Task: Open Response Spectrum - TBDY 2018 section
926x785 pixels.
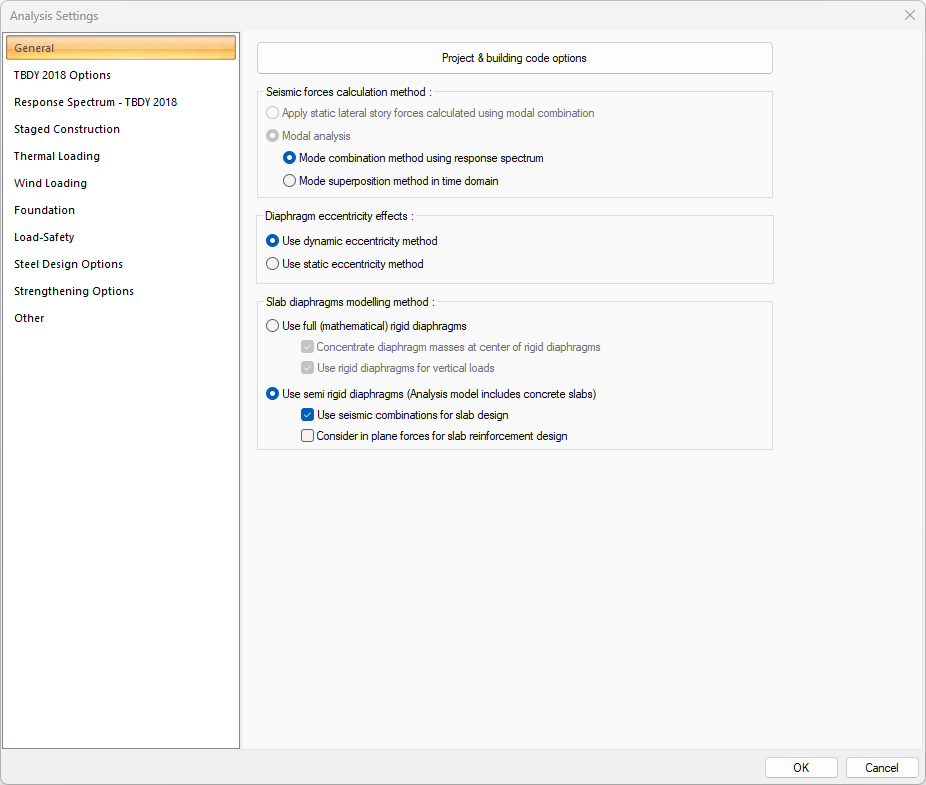Action: [x=95, y=102]
